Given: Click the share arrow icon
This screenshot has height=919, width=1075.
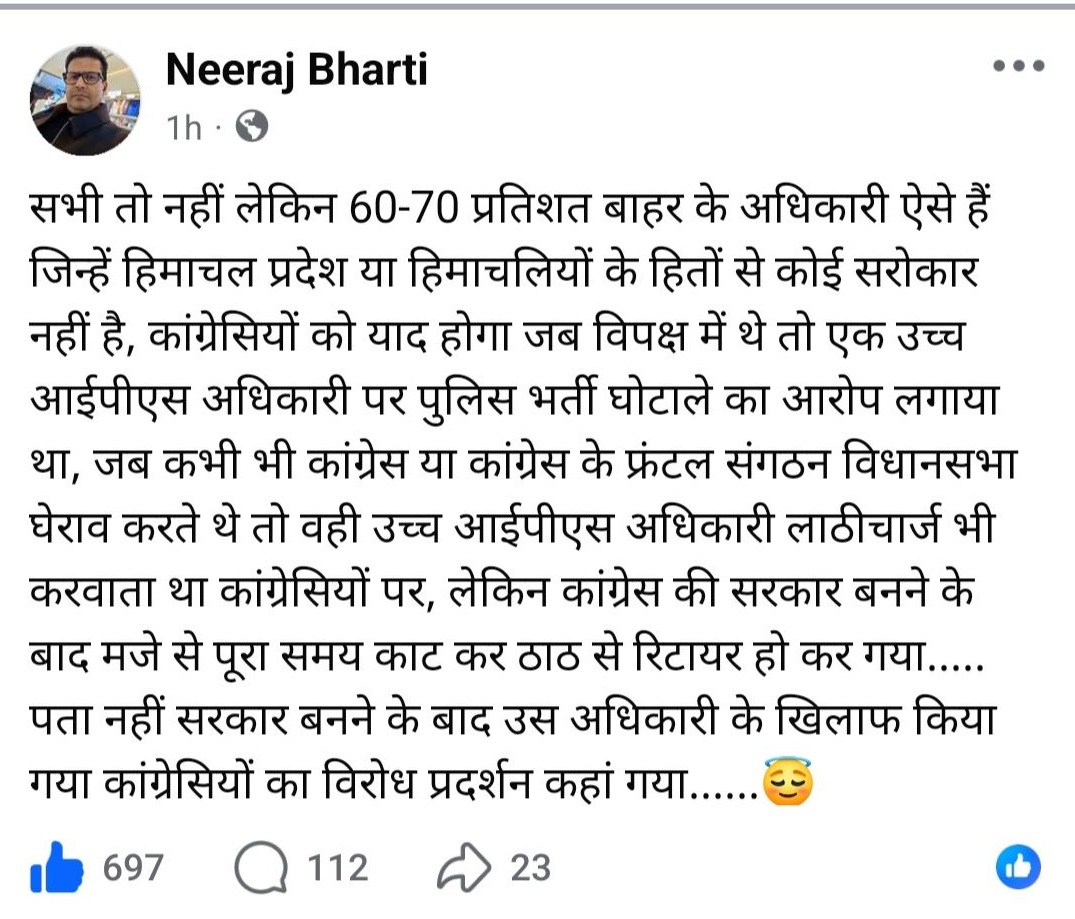Looking at the screenshot, I should [465, 868].
